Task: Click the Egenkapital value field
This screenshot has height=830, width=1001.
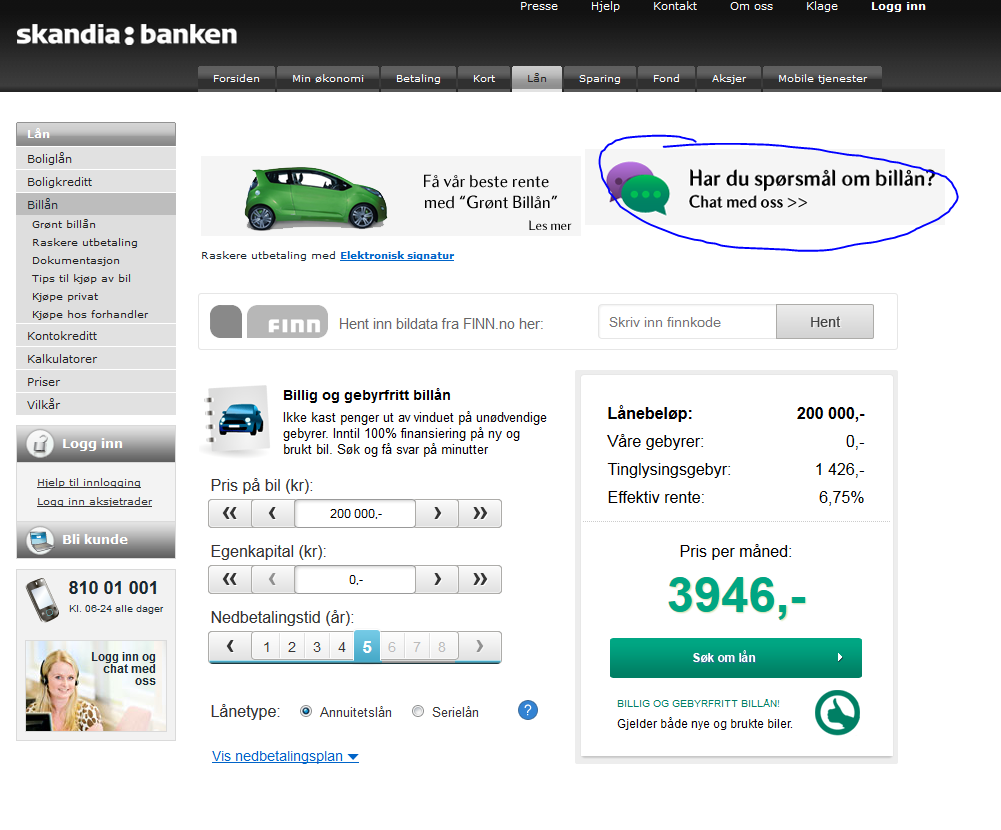Action: click(x=355, y=580)
